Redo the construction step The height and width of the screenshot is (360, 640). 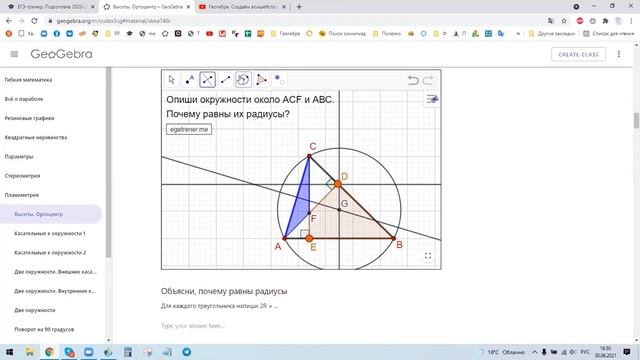pos(428,80)
